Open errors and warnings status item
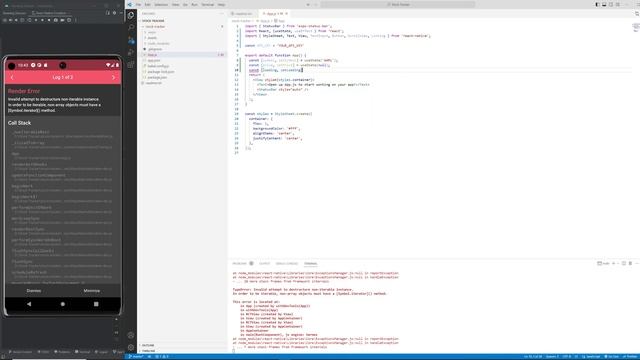 [162, 357]
